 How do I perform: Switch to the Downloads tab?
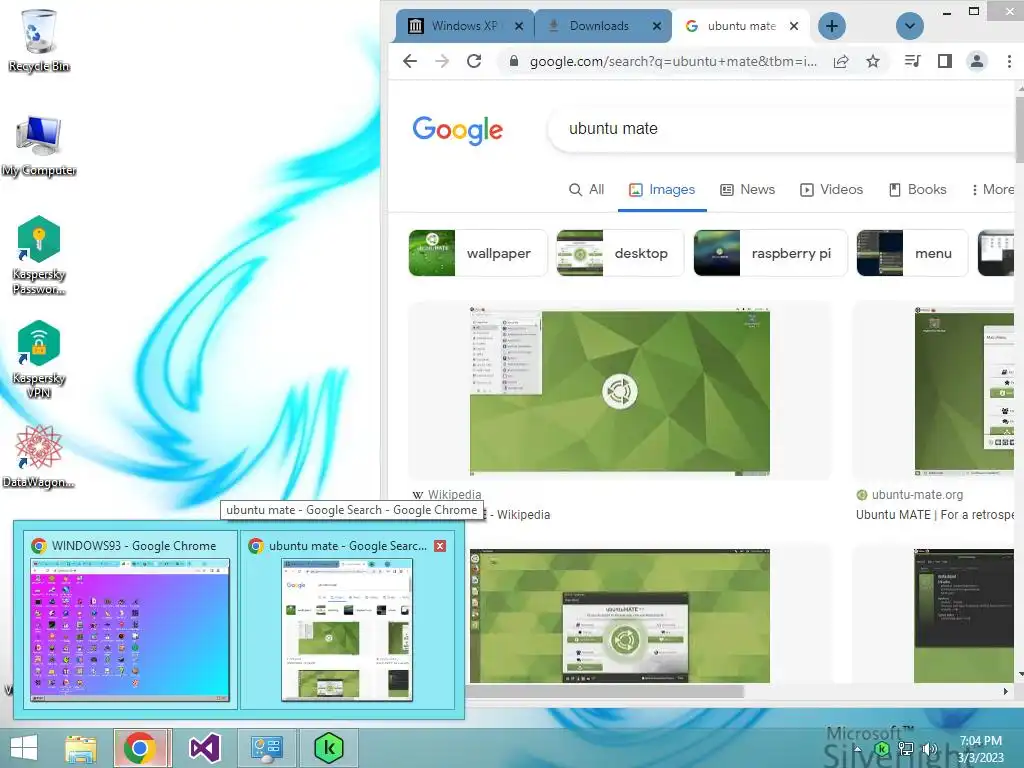pos(603,26)
